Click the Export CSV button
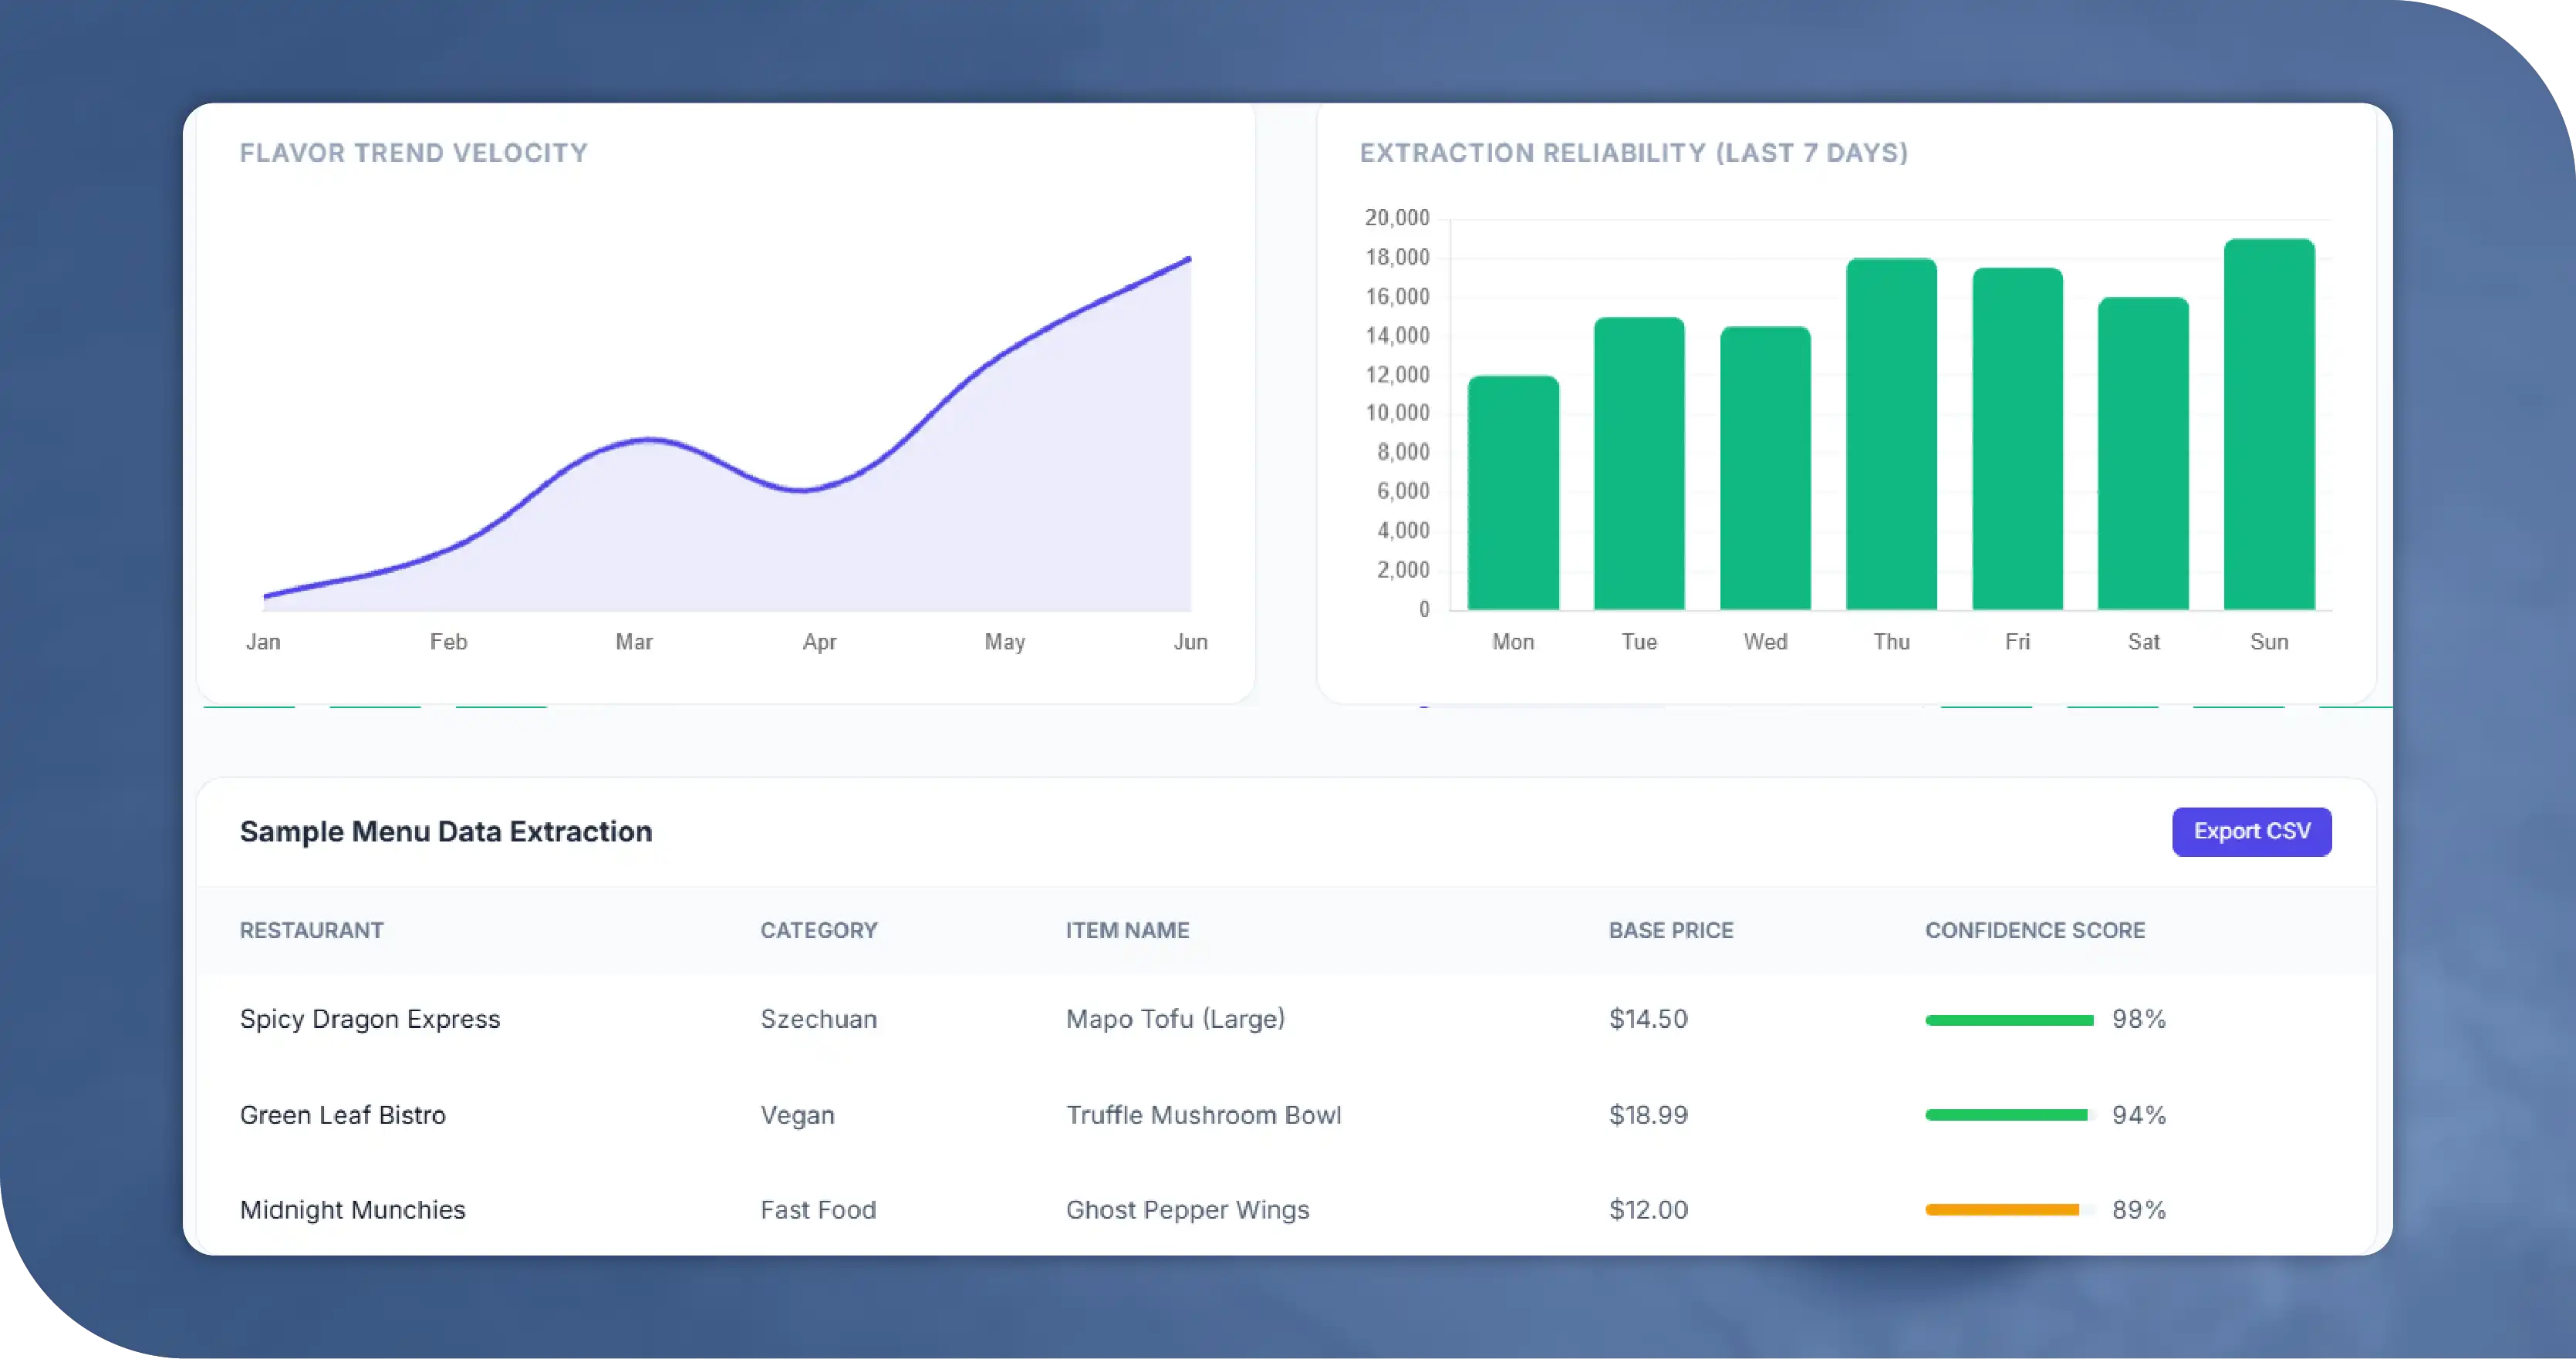Viewport: 2576px width, 1359px height. (x=2251, y=831)
